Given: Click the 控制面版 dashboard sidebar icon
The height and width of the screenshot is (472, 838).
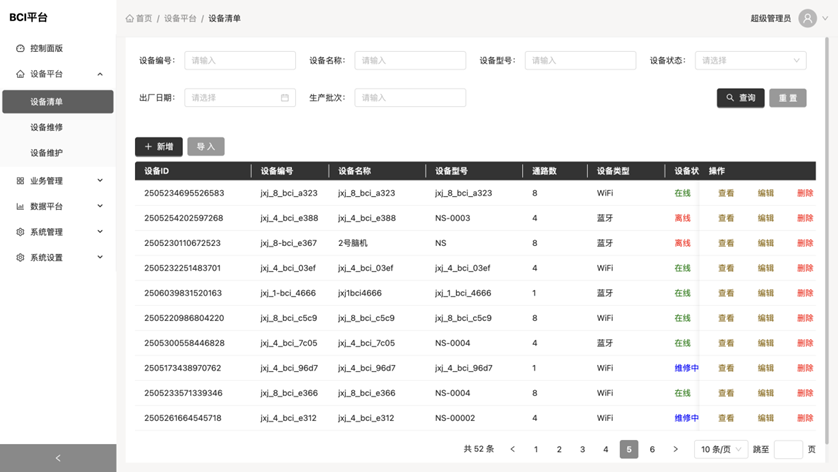Looking at the screenshot, I should (20, 48).
